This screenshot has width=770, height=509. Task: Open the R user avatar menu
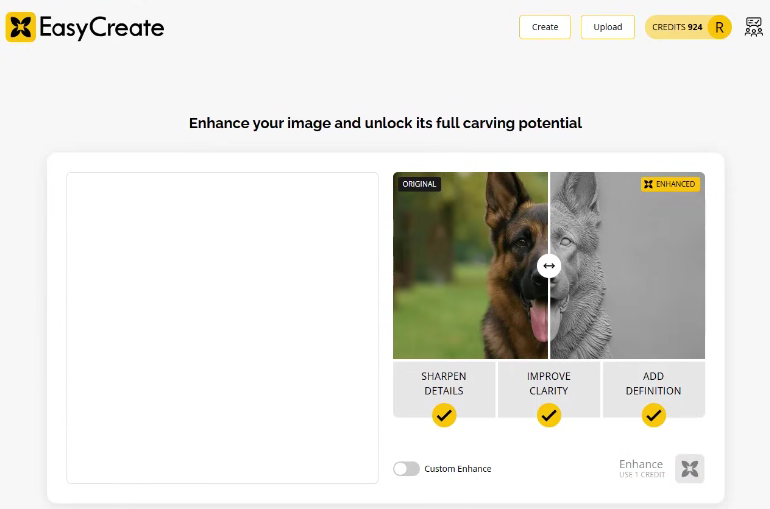[719, 27]
